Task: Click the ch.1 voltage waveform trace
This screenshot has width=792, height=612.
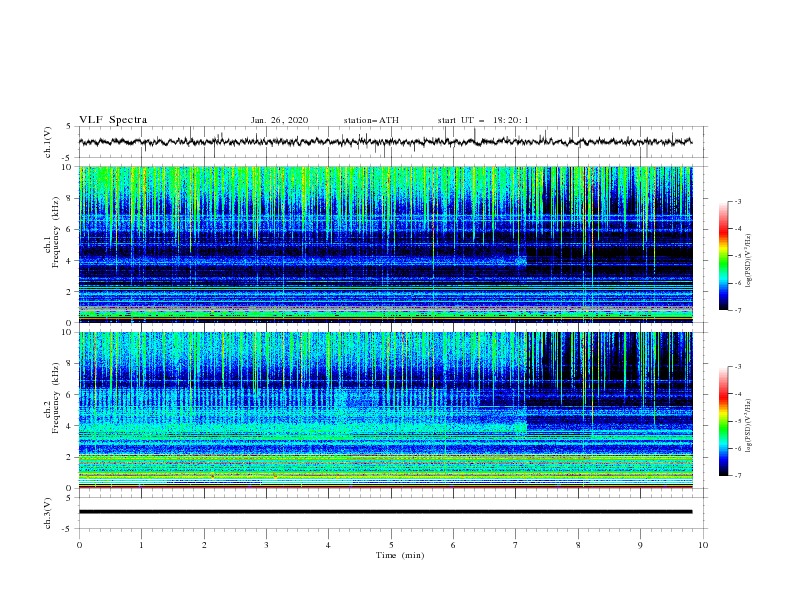Action: 385,142
